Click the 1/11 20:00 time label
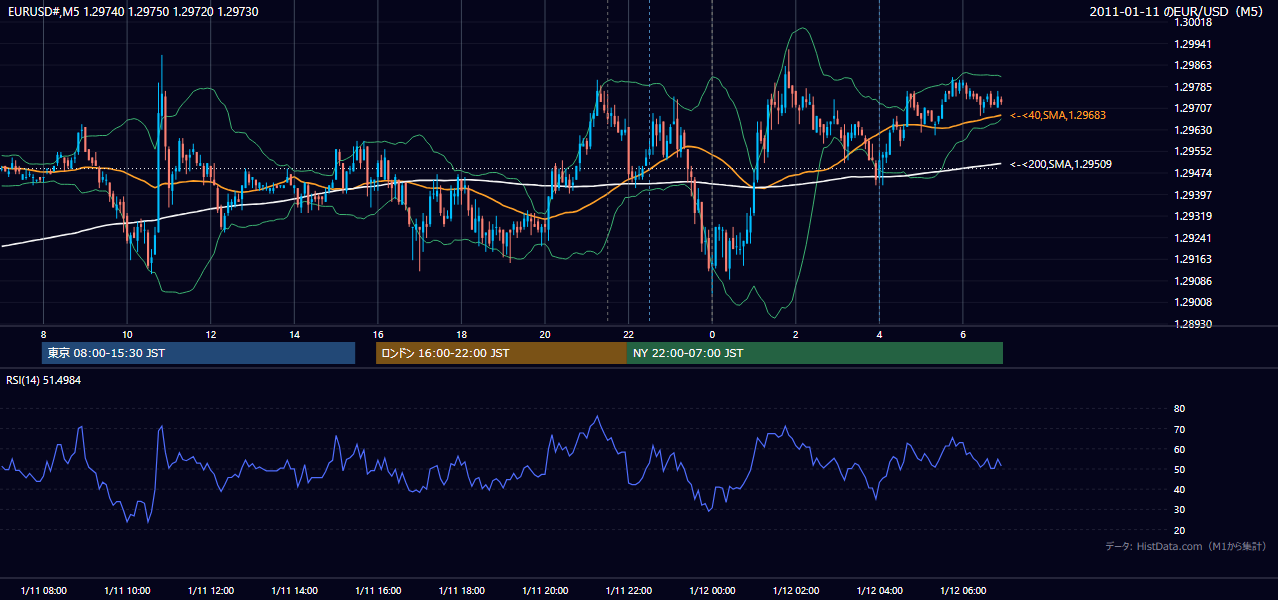1278x600 pixels. point(545,591)
